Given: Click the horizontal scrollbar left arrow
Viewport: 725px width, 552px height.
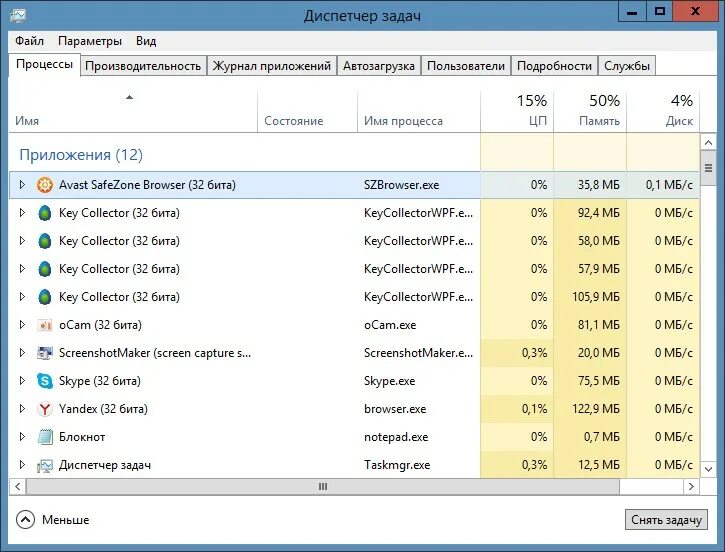Looking at the screenshot, I should pos(18,486).
